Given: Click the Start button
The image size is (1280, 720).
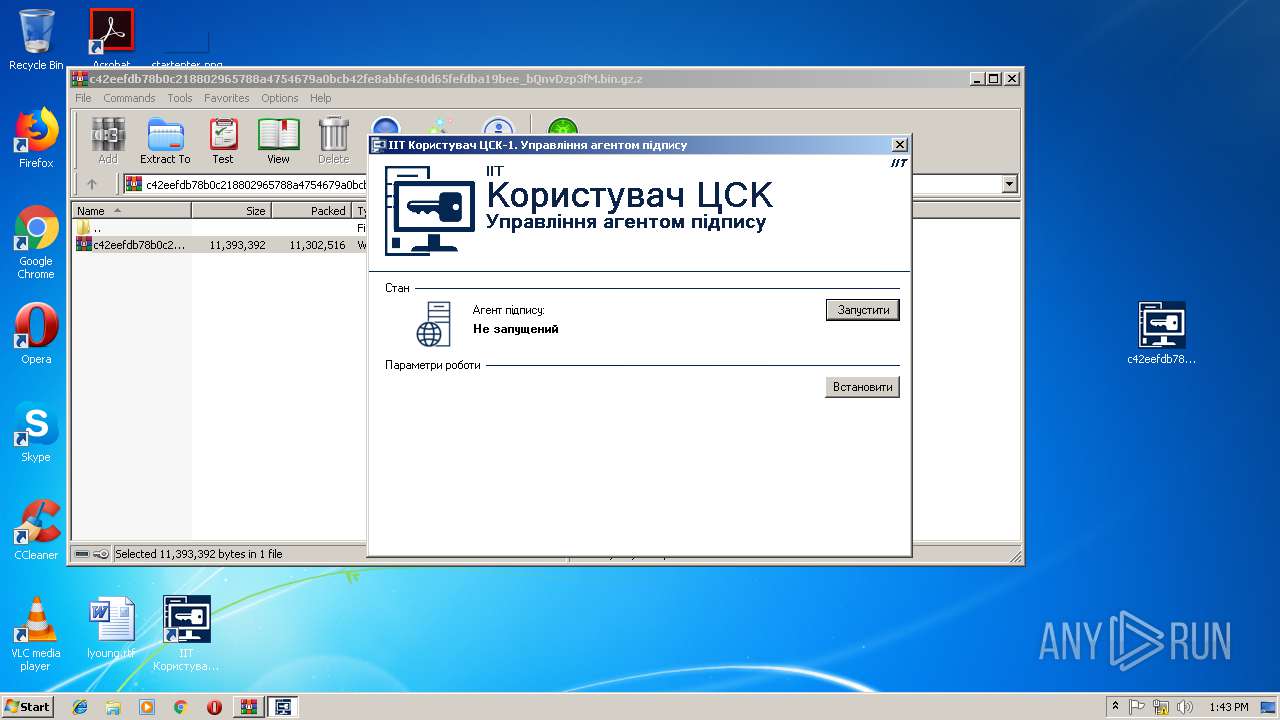Looking at the screenshot, I should [x=28, y=707].
